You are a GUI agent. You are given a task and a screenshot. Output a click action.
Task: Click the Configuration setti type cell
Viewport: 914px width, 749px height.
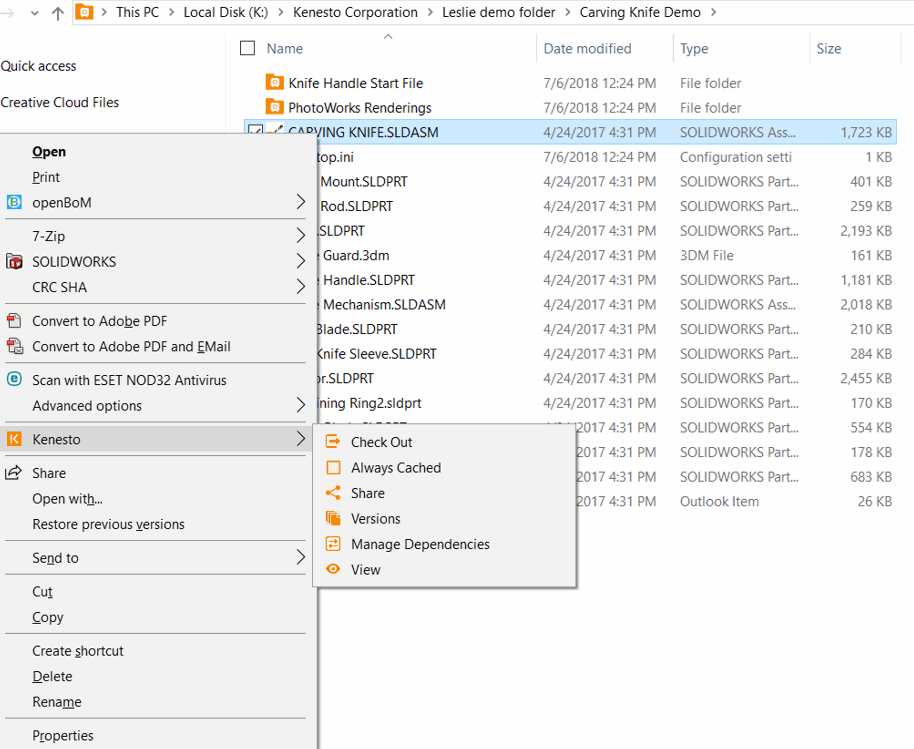point(736,157)
